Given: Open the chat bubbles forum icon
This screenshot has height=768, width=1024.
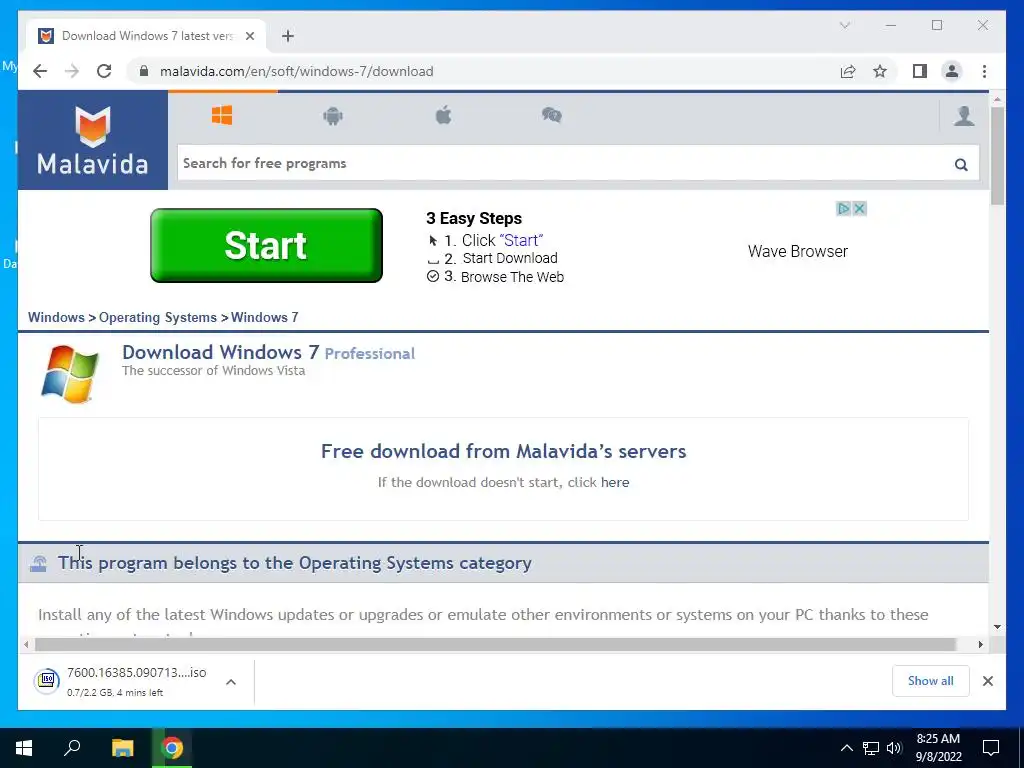Looking at the screenshot, I should [x=552, y=116].
